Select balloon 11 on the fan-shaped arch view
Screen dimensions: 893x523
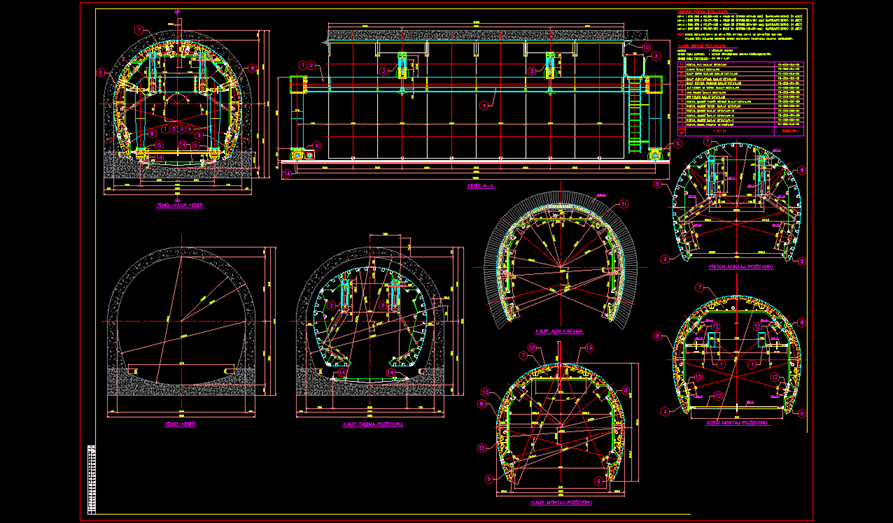pos(625,203)
